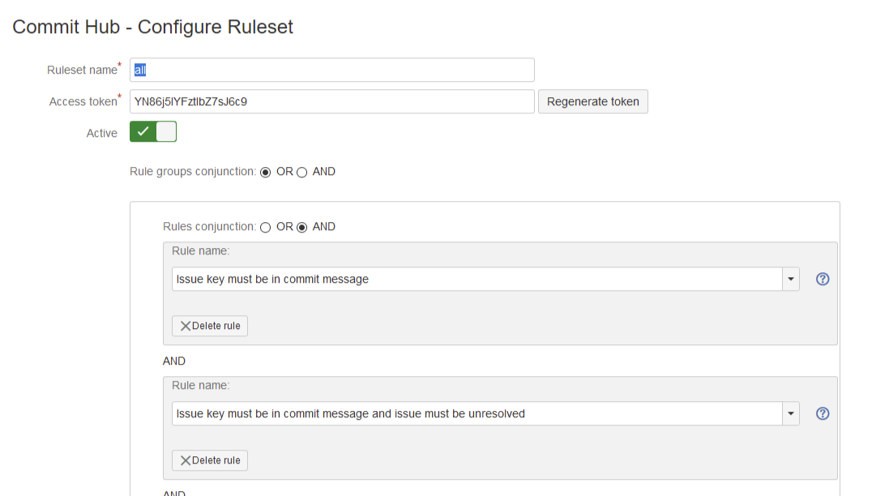The width and height of the screenshot is (872, 496).
Task: Click the green checkmark on the Active switch
Action: tap(143, 132)
